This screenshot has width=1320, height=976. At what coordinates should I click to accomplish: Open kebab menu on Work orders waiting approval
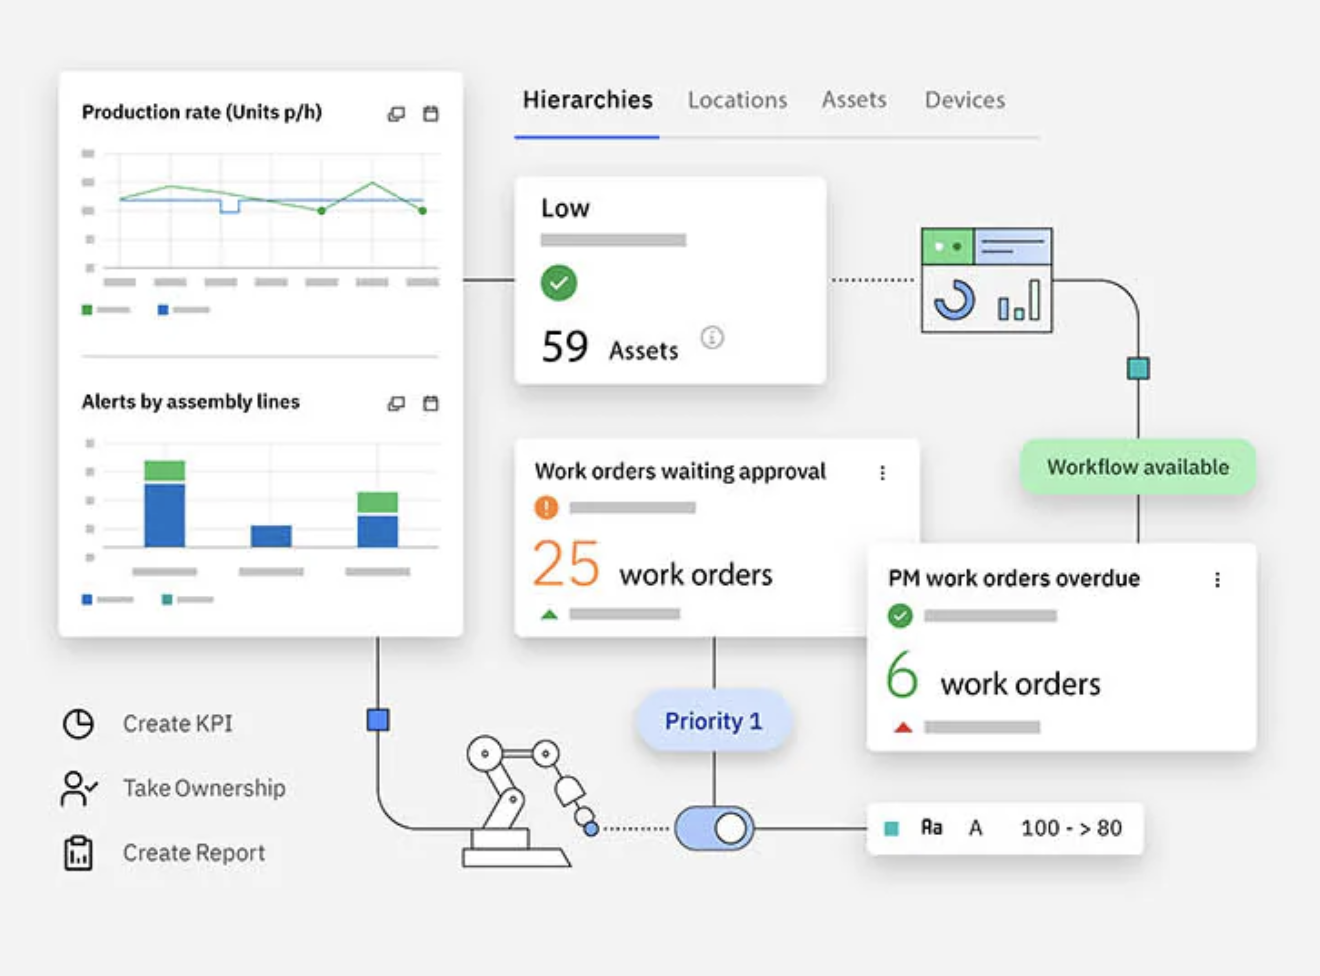(x=882, y=473)
